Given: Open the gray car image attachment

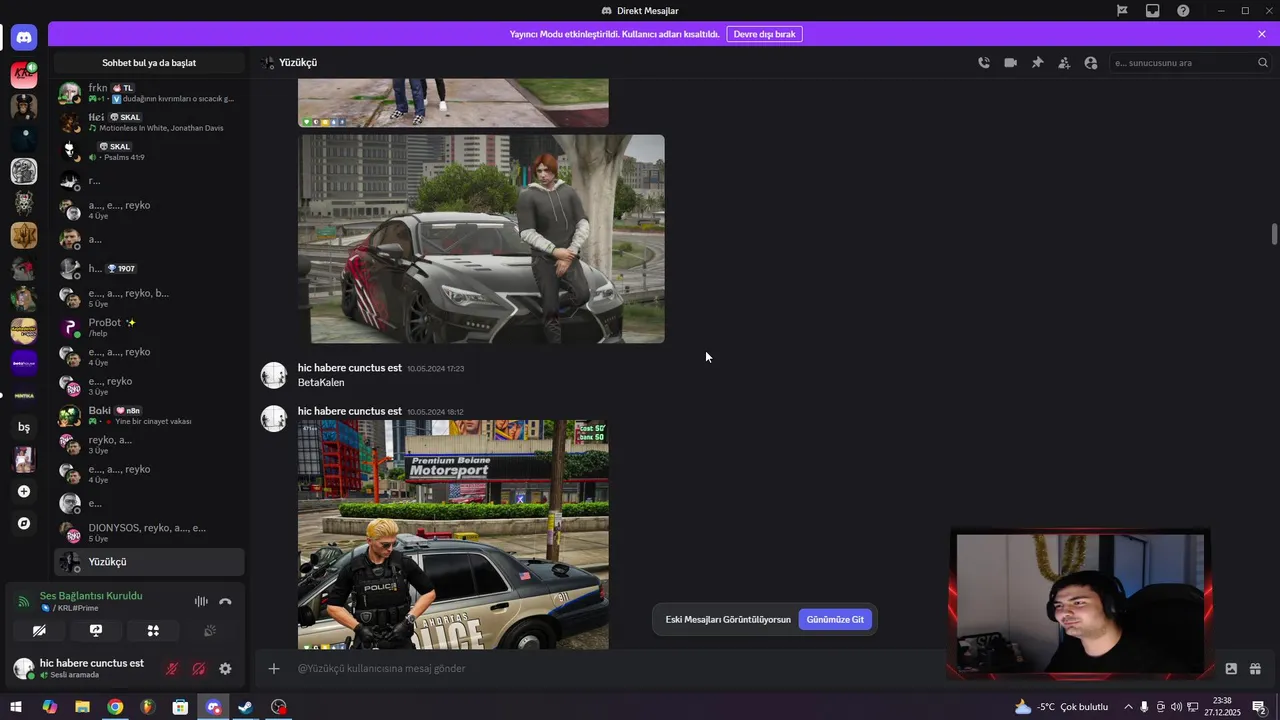Looking at the screenshot, I should coord(481,239).
